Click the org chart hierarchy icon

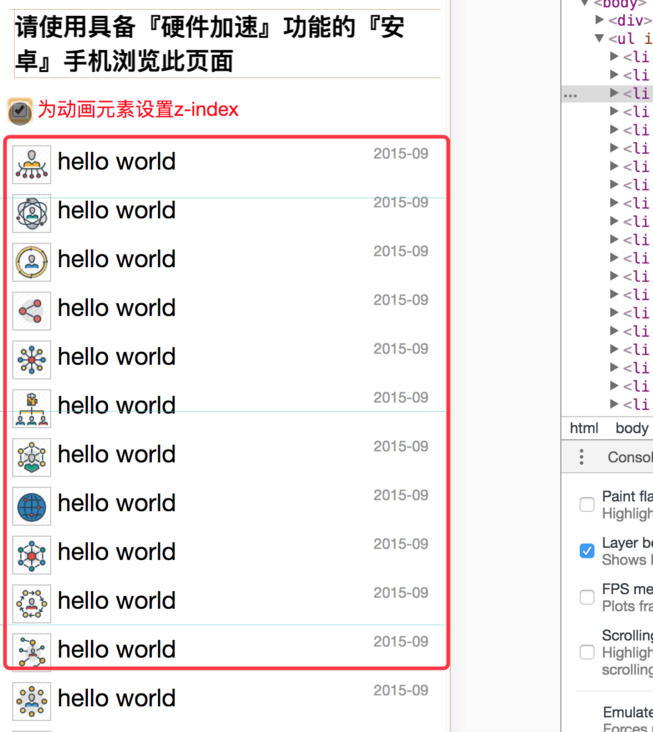(31, 408)
